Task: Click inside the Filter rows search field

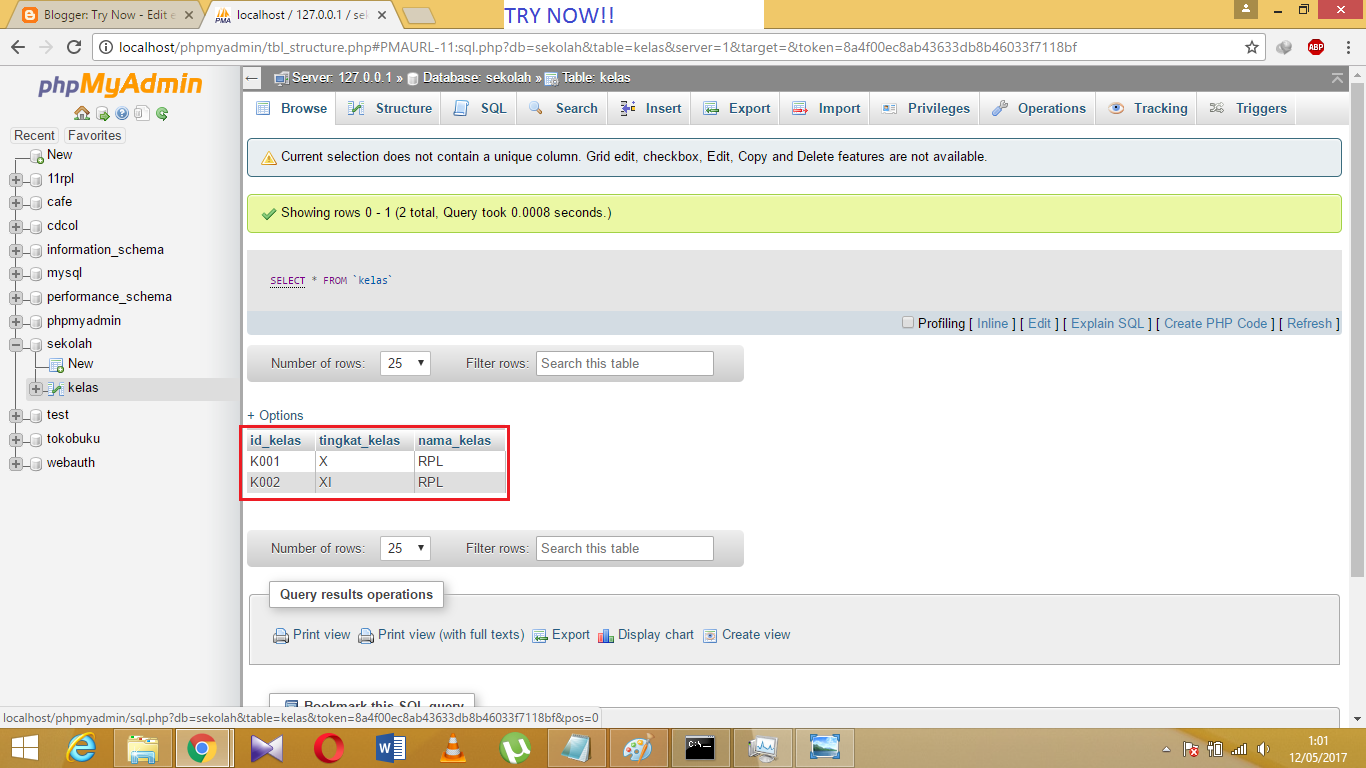Action: click(x=624, y=363)
